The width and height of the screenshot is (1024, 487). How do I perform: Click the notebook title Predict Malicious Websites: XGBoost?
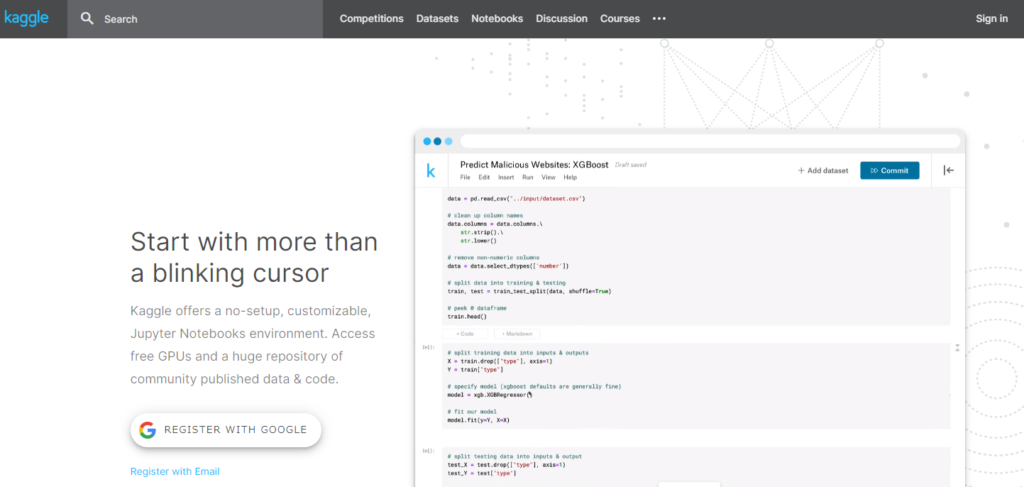pyautogui.click(x=535, y=165)
